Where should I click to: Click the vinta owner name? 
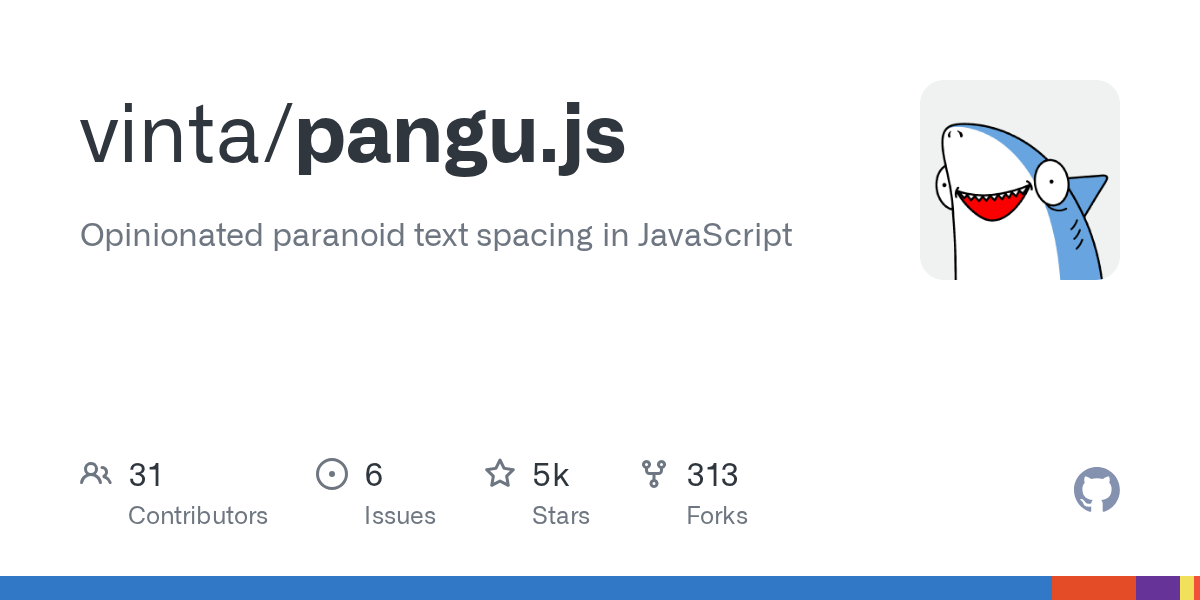click(x=170, y=136)
